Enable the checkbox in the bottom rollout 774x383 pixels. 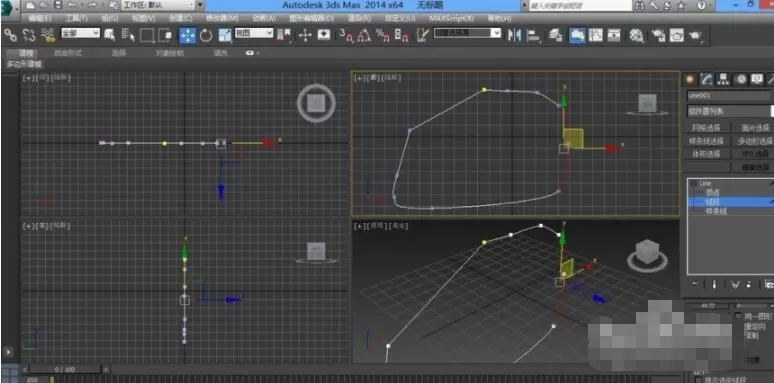pyautogui.click(x=698, y=379)
